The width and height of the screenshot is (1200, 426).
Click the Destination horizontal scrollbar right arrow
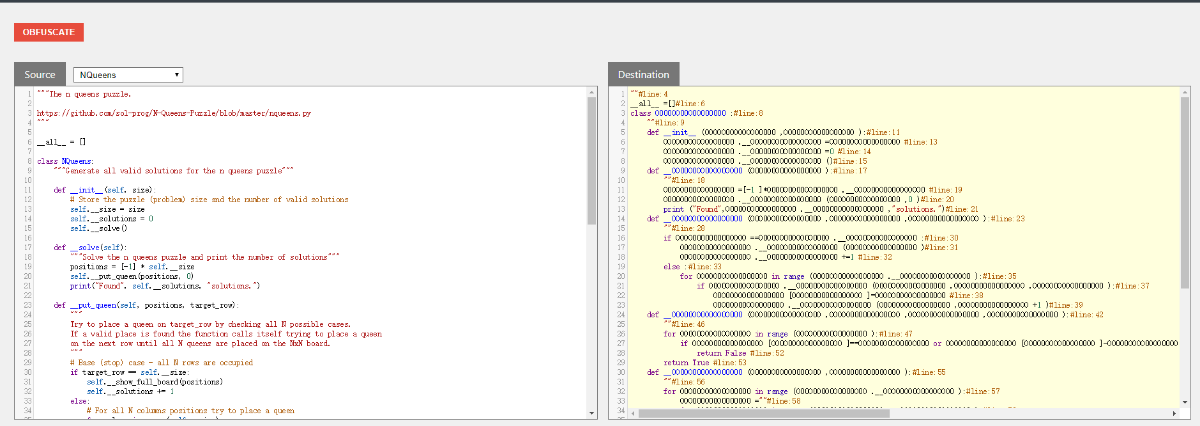point(1175,413)
